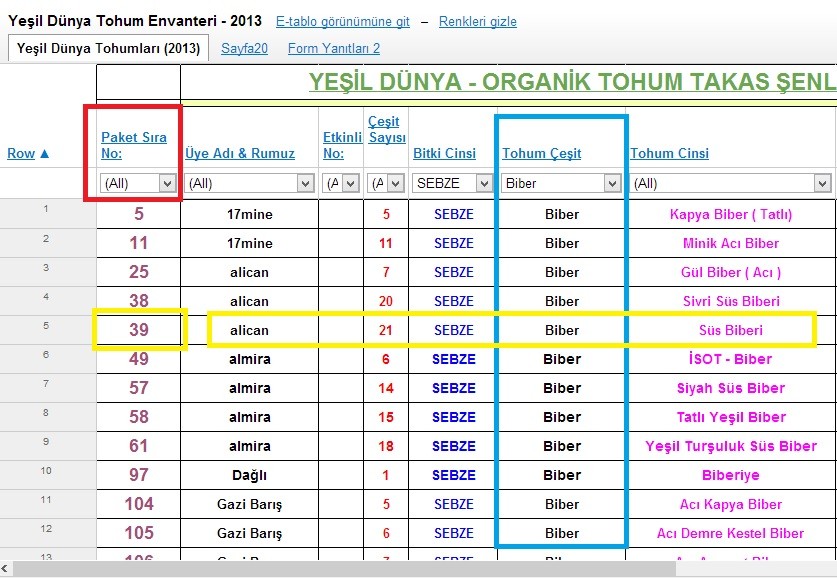Select the Süs Biberi cell in row 5
Screen dimensions: 837x578
tap(730, 330)
